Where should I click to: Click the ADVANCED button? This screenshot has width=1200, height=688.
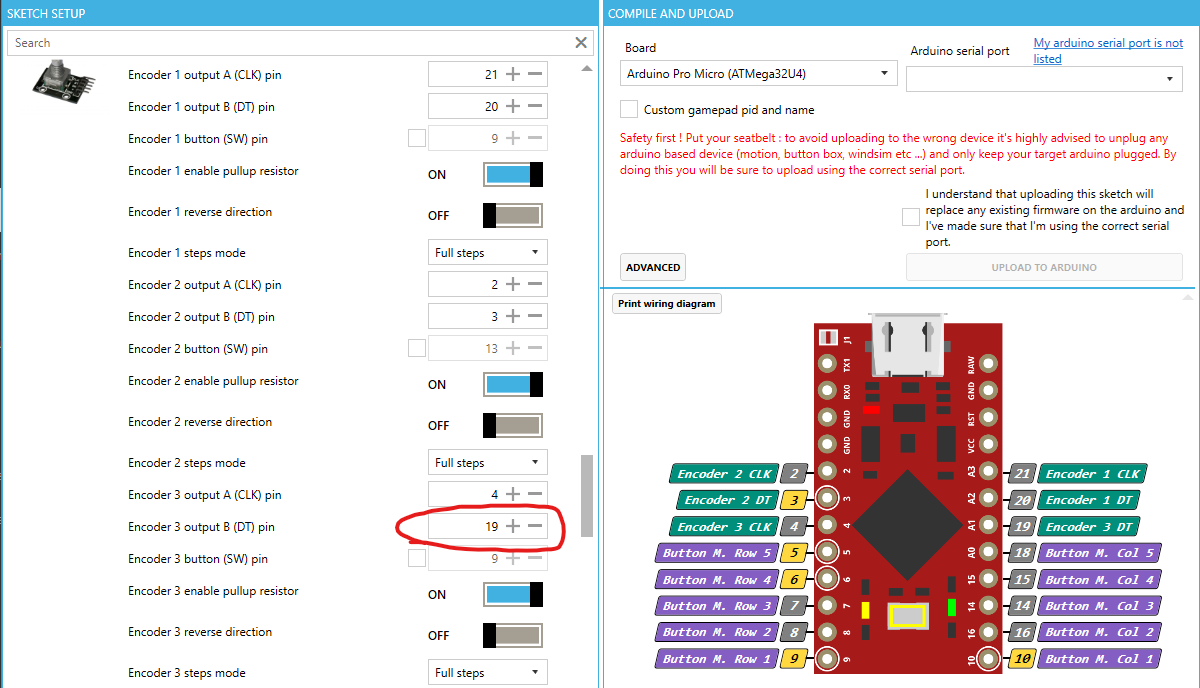[652, 267]
